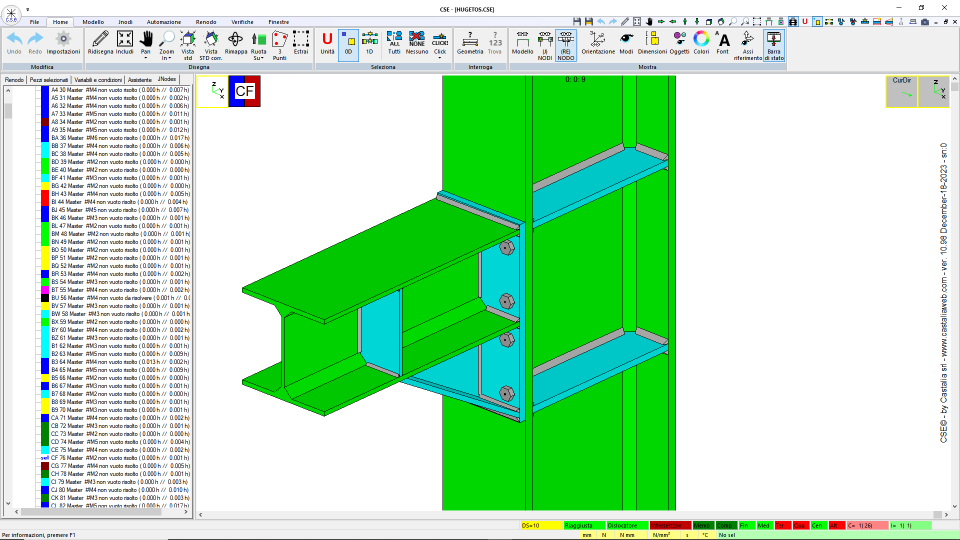Click the list panel scroll-down arrow

8,503
